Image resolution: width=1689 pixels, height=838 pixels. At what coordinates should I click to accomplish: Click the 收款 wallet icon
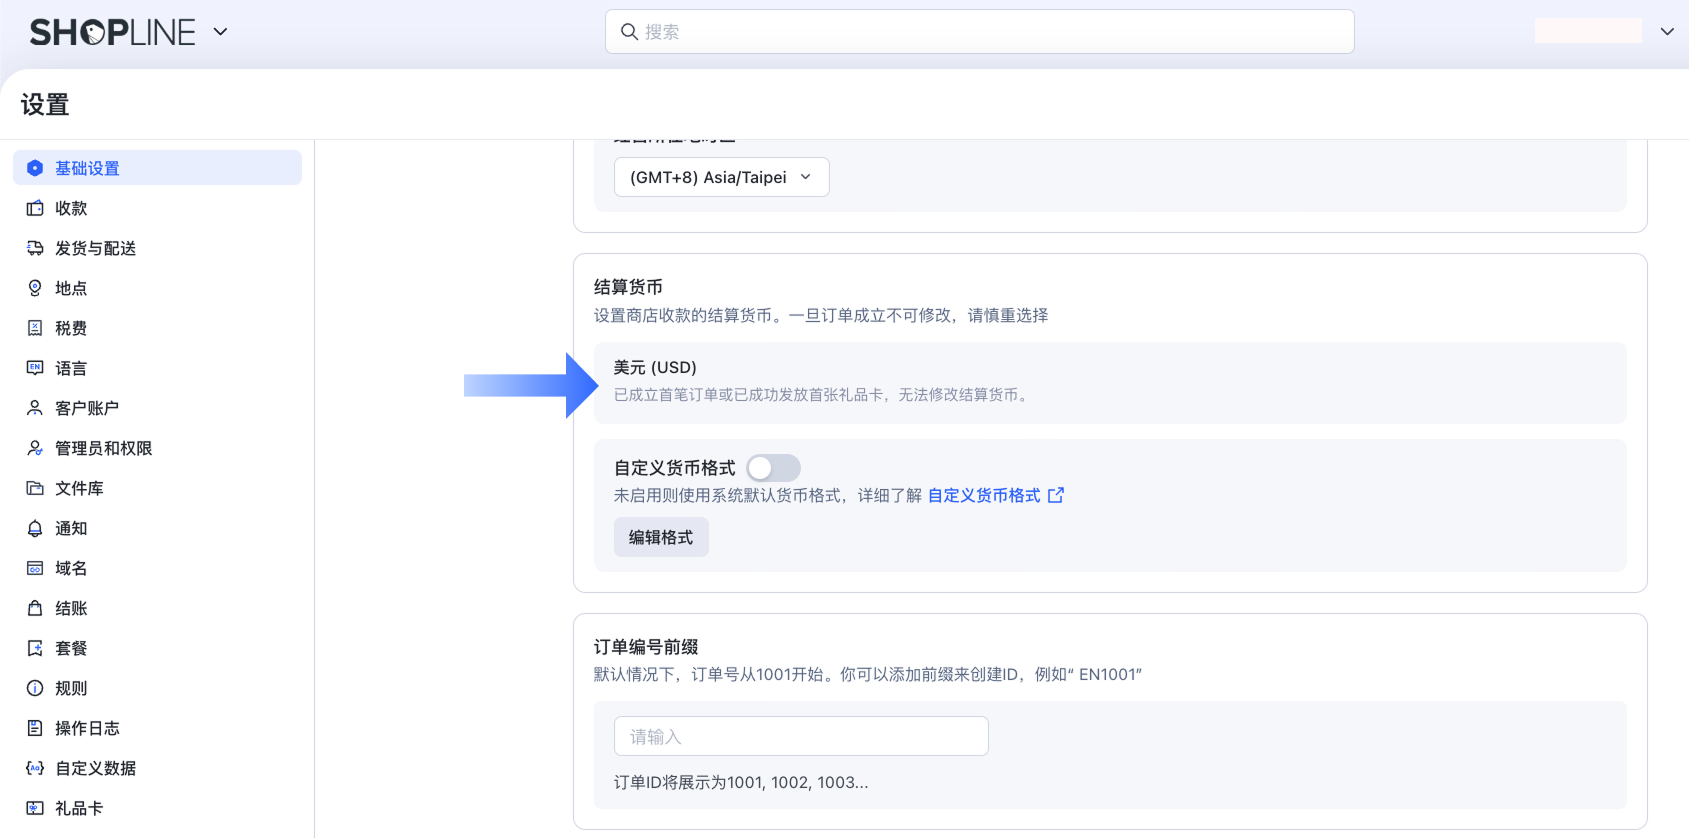pyautogui.click(x=35, y=208)
